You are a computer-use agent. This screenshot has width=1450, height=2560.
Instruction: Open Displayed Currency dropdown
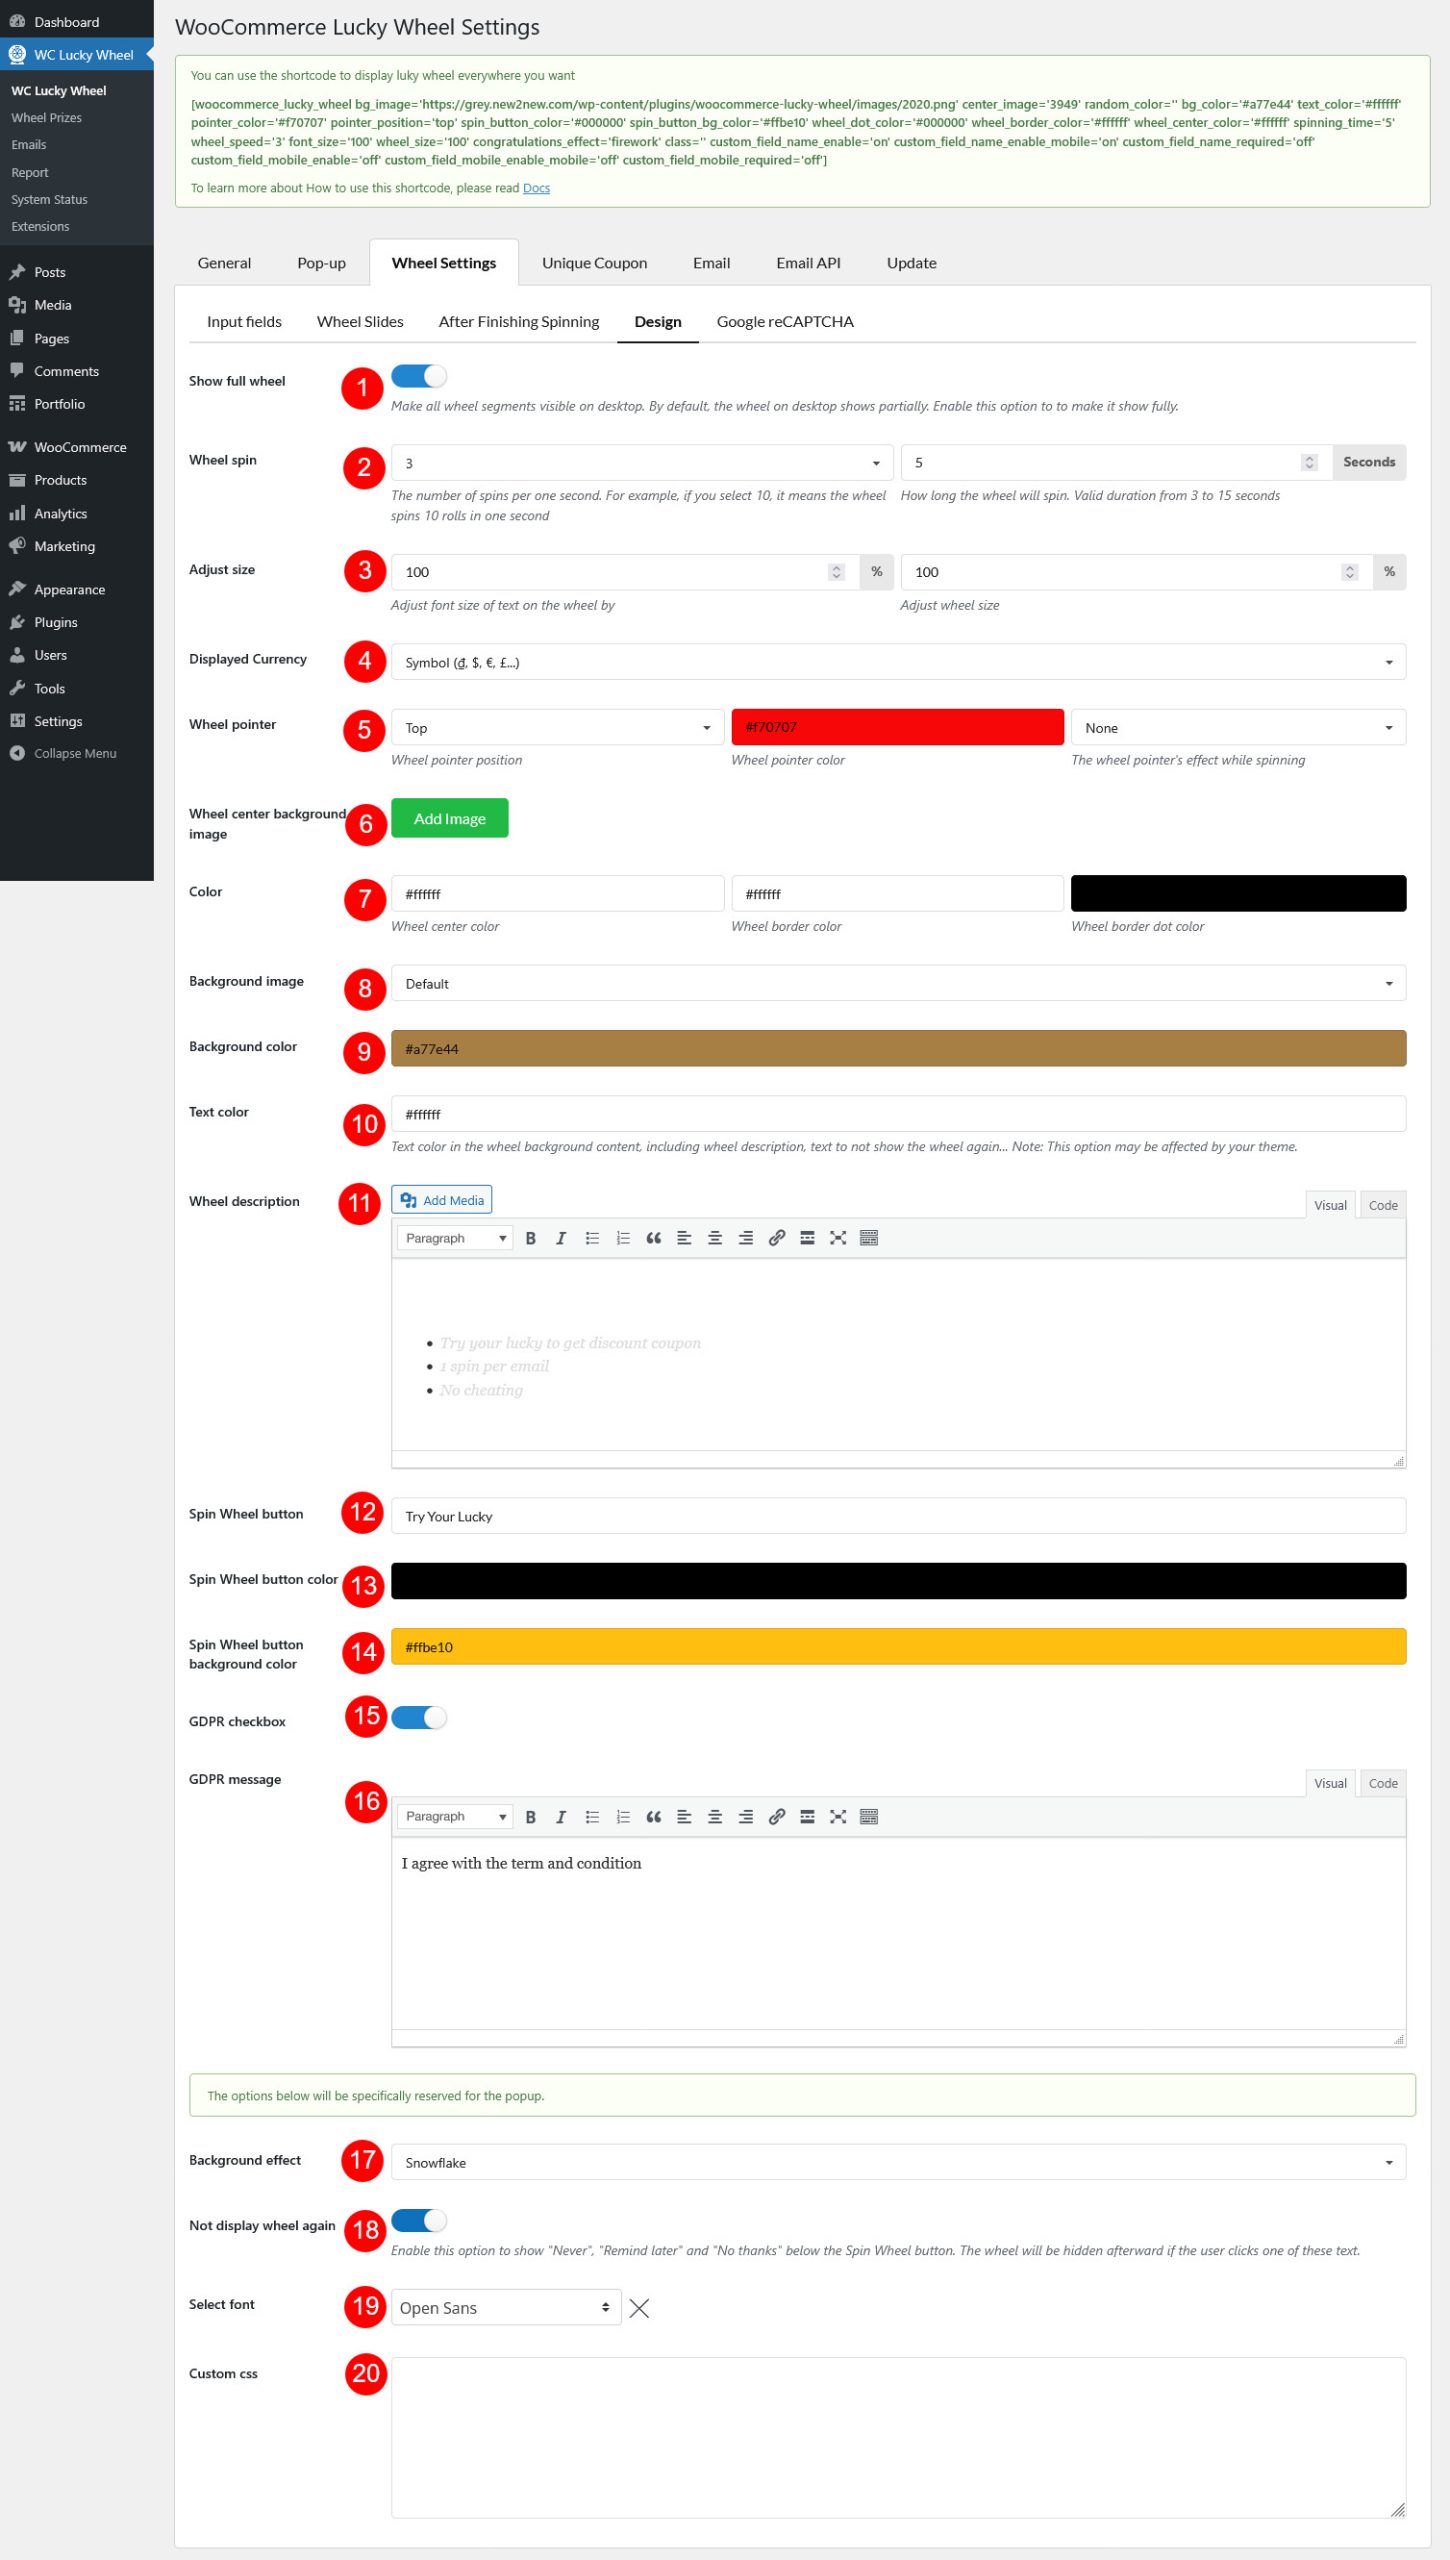click(x=897, y=662)
